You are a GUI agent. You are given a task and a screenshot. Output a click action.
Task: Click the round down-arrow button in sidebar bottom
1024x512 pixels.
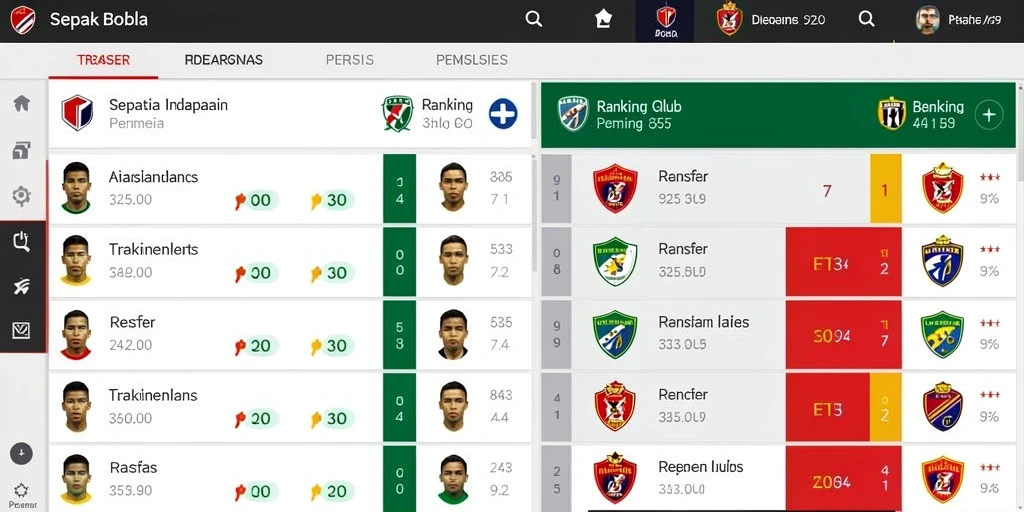[x=22, y=453]
